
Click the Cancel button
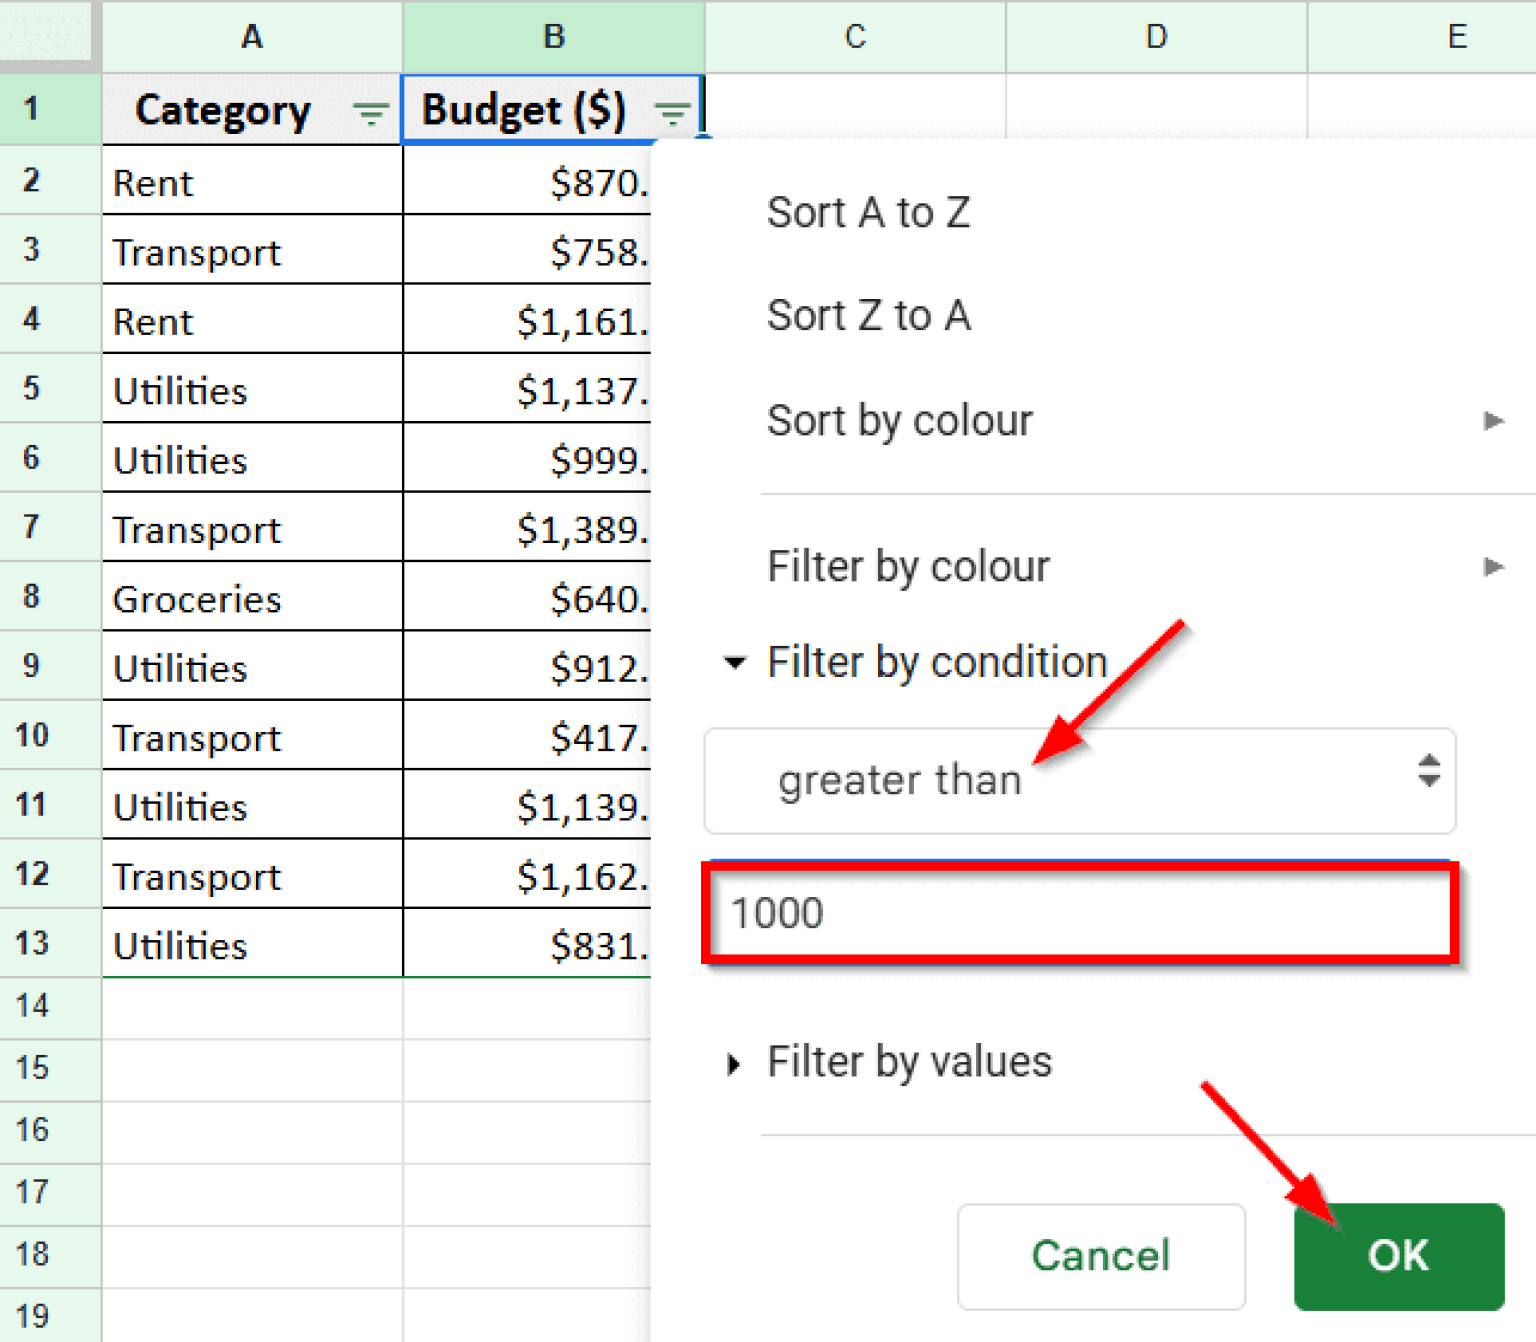click(x=1100, y=1257)
